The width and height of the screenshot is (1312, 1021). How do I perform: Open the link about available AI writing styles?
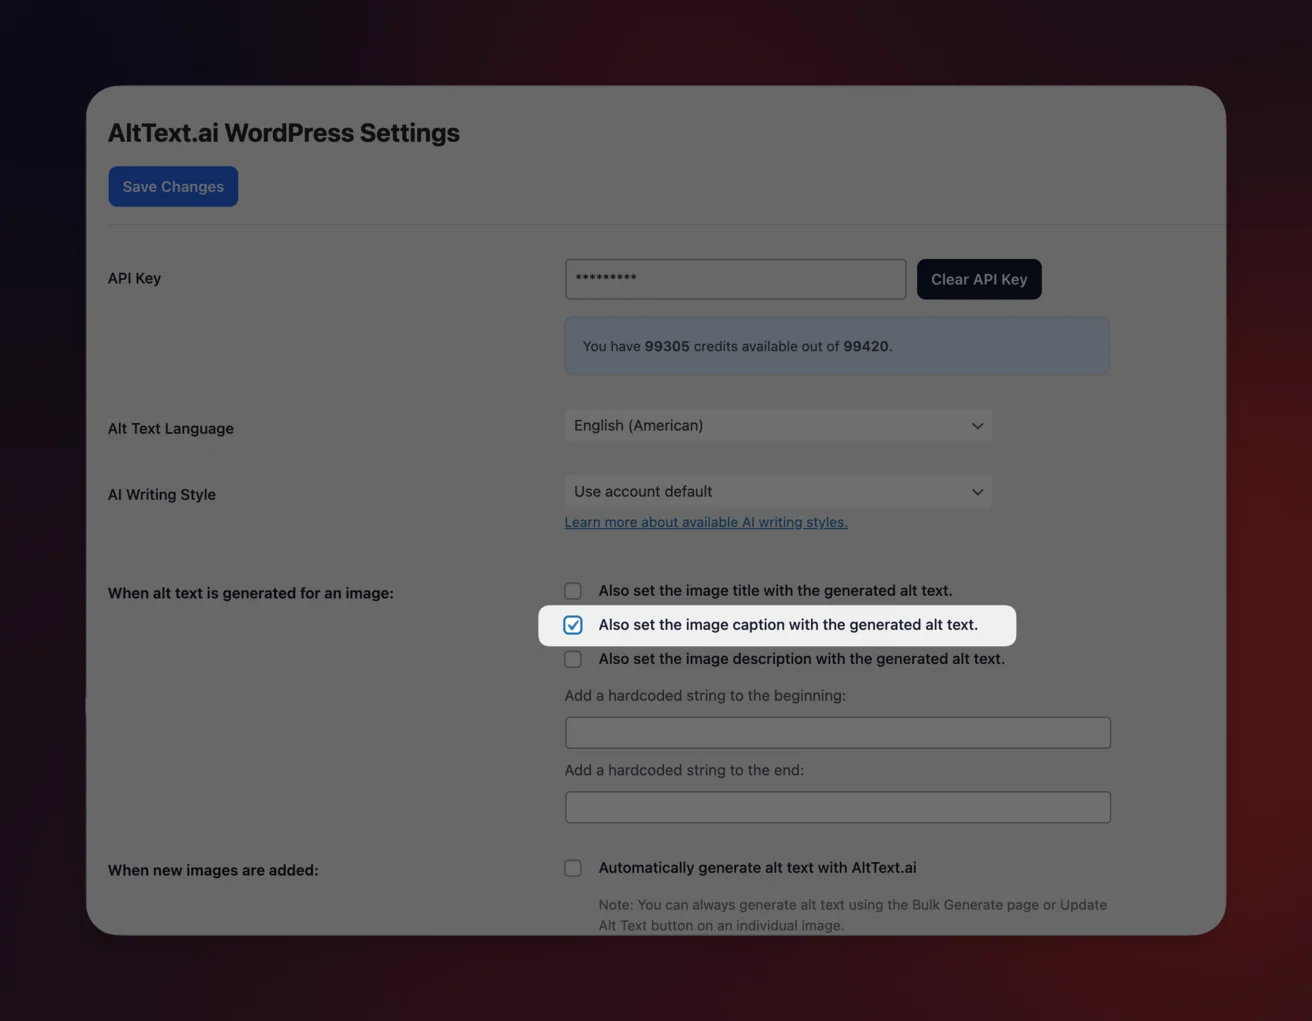tap(705, 521)
